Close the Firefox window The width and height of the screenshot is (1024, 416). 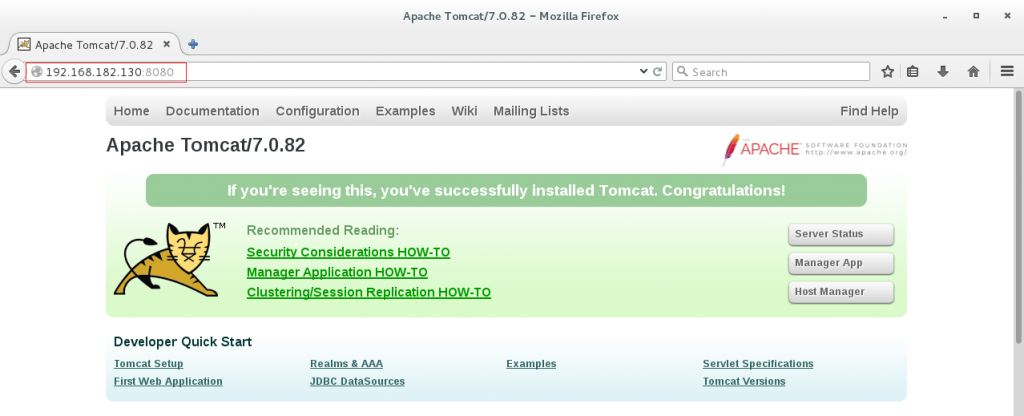(x=1007, y=16)
